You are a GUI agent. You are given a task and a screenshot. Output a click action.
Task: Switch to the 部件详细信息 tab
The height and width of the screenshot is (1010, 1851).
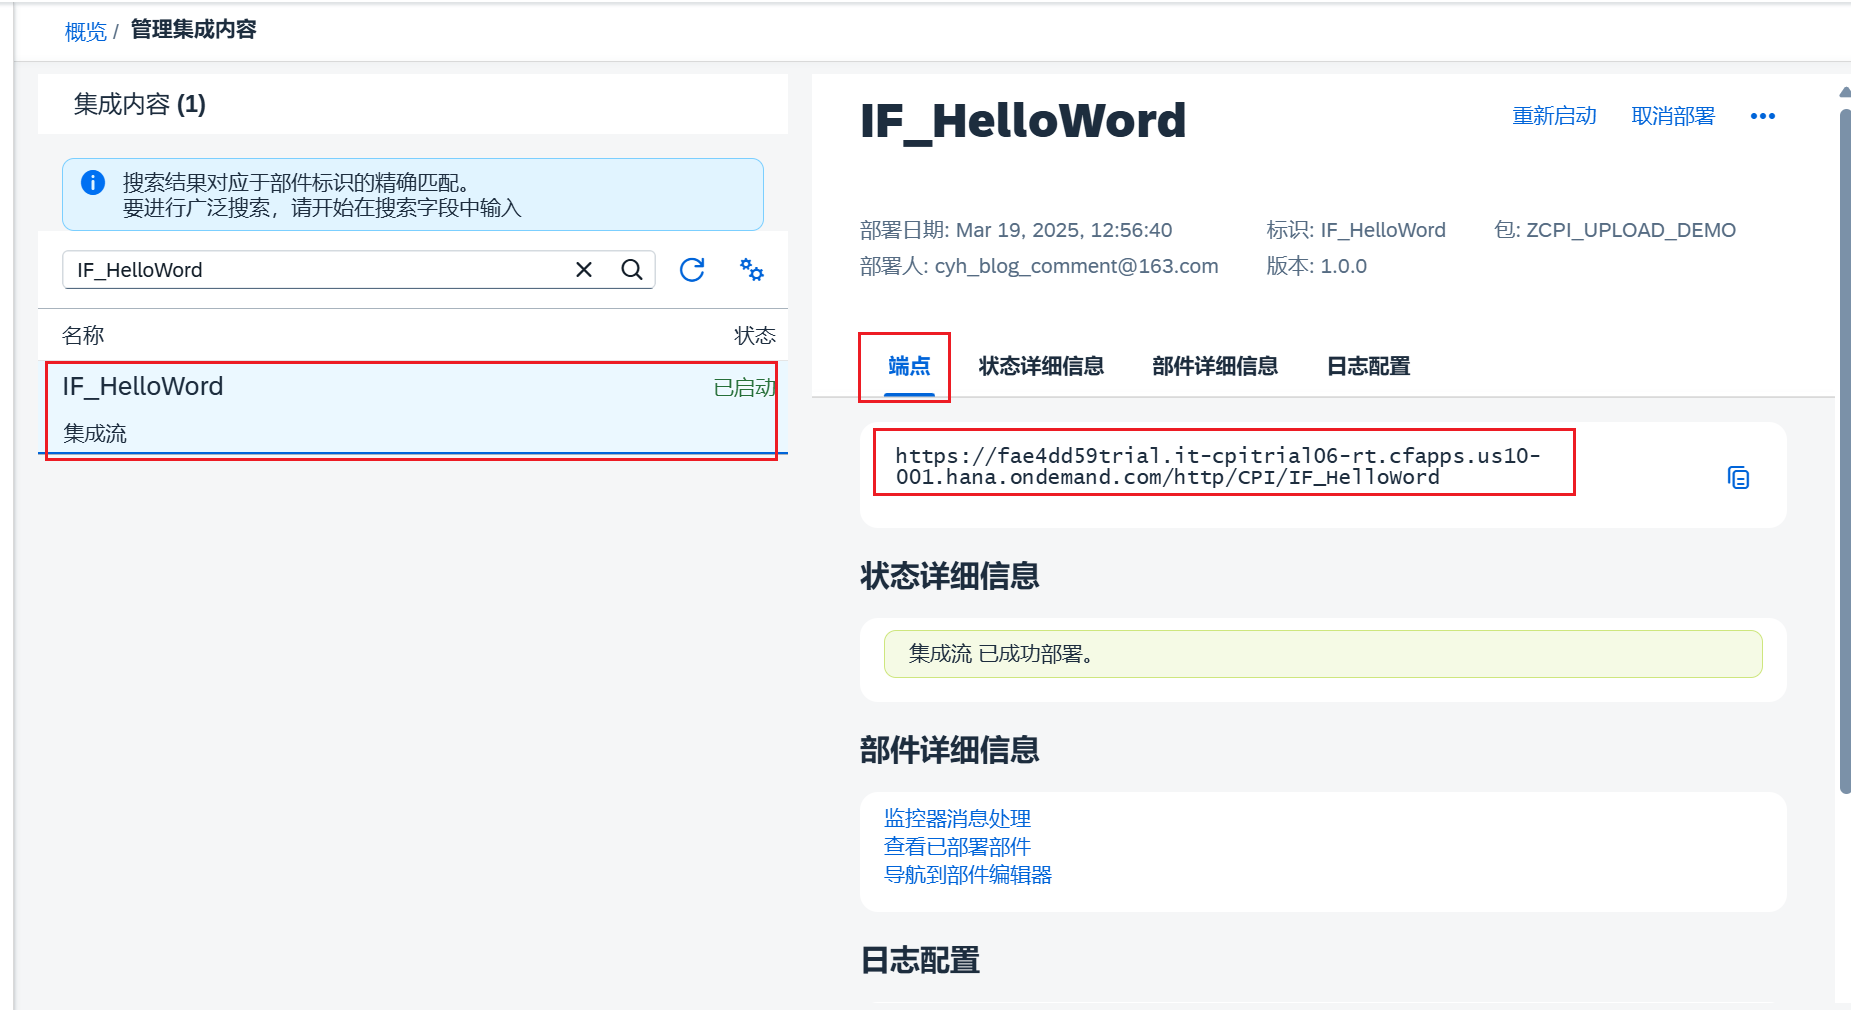pos(1214,366)
